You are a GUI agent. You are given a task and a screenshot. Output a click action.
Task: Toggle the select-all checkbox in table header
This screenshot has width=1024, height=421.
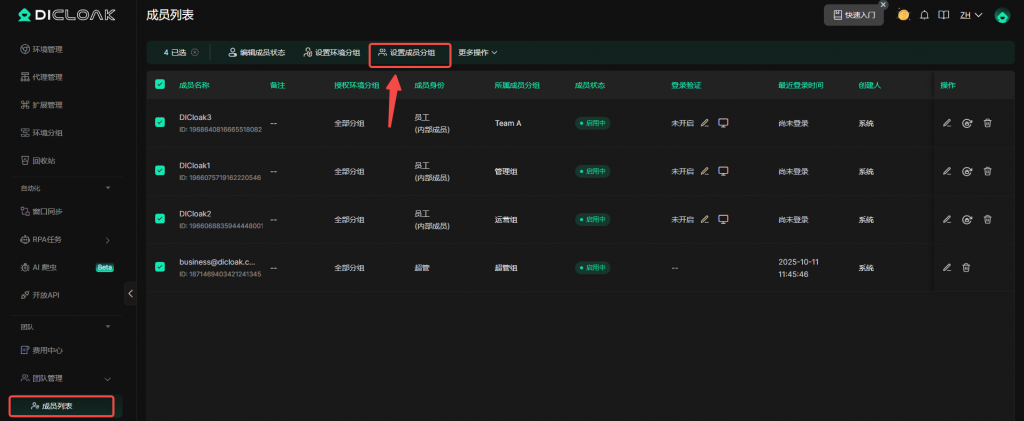160,85
